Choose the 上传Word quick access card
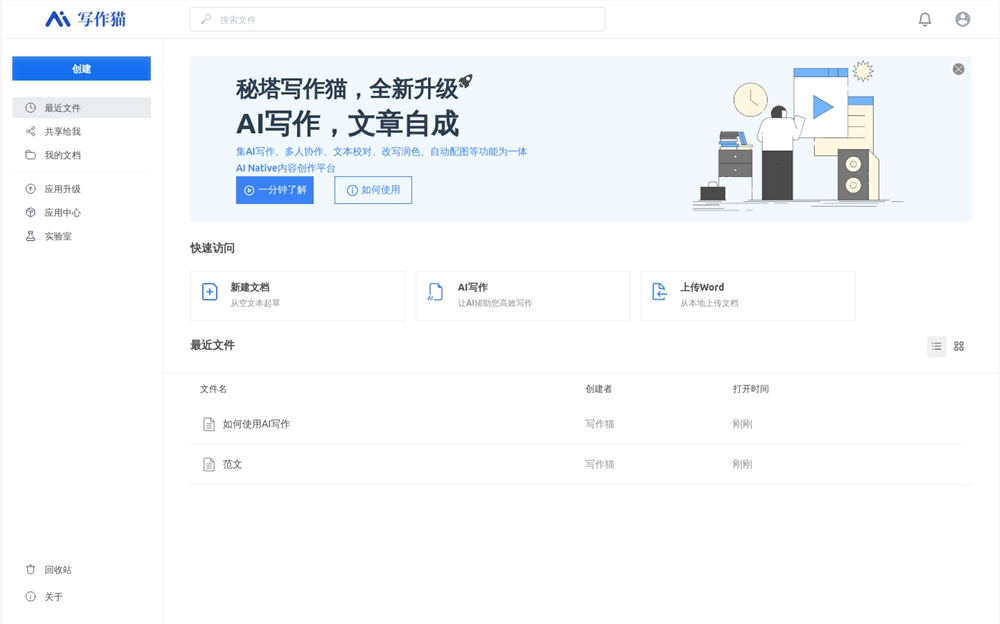This screenshot has width=1000, height=624. pos(747,295)
